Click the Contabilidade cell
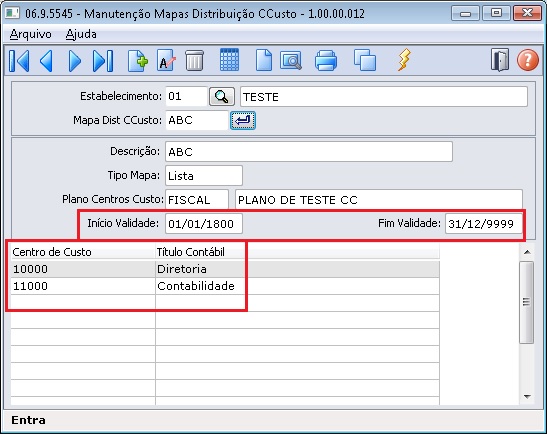This screenshot has height=434, width=547. point(297,286)
